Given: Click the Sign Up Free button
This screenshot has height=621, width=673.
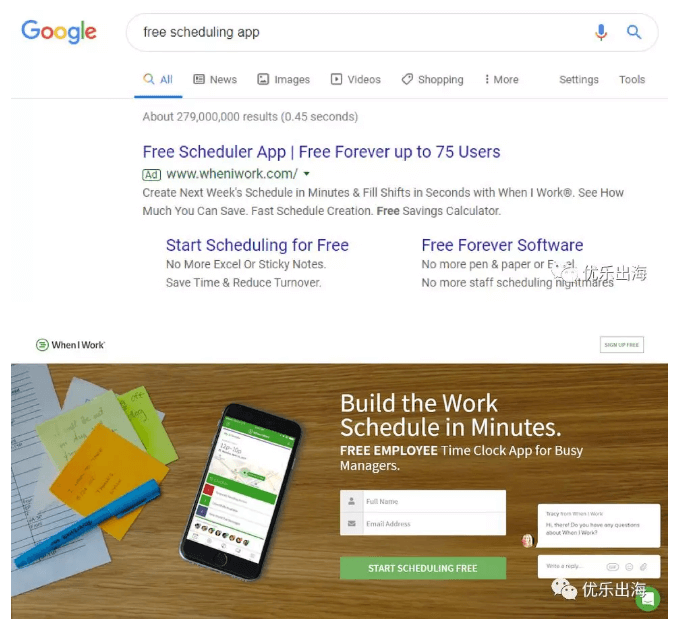Looking at the screenshot, I should coord(621,345).
